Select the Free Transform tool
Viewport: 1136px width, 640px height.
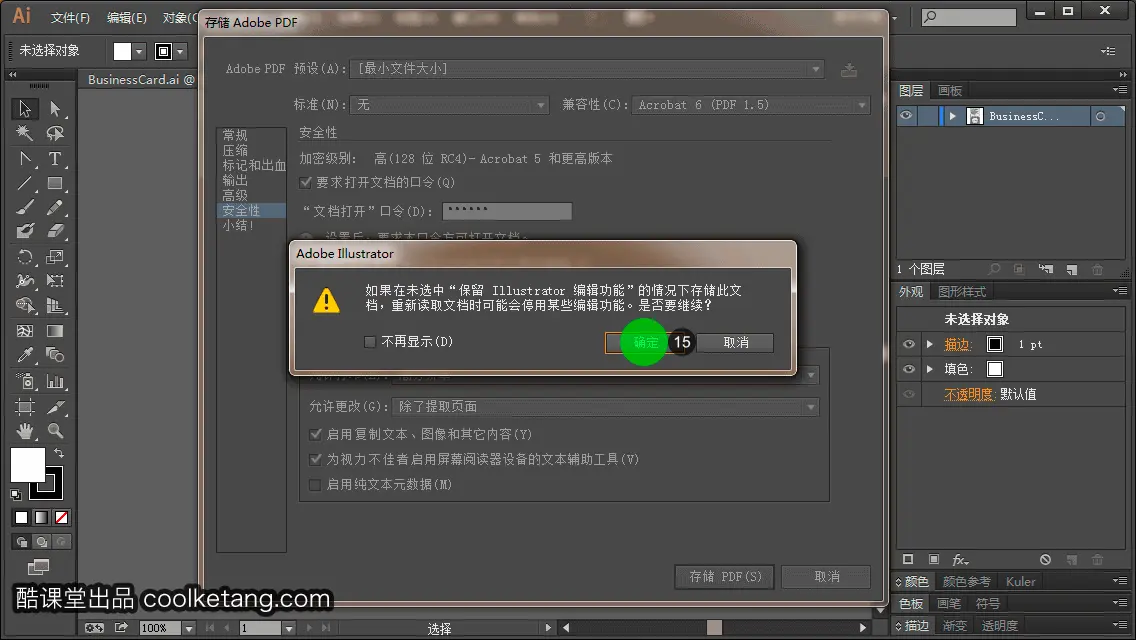pos(55,280)
